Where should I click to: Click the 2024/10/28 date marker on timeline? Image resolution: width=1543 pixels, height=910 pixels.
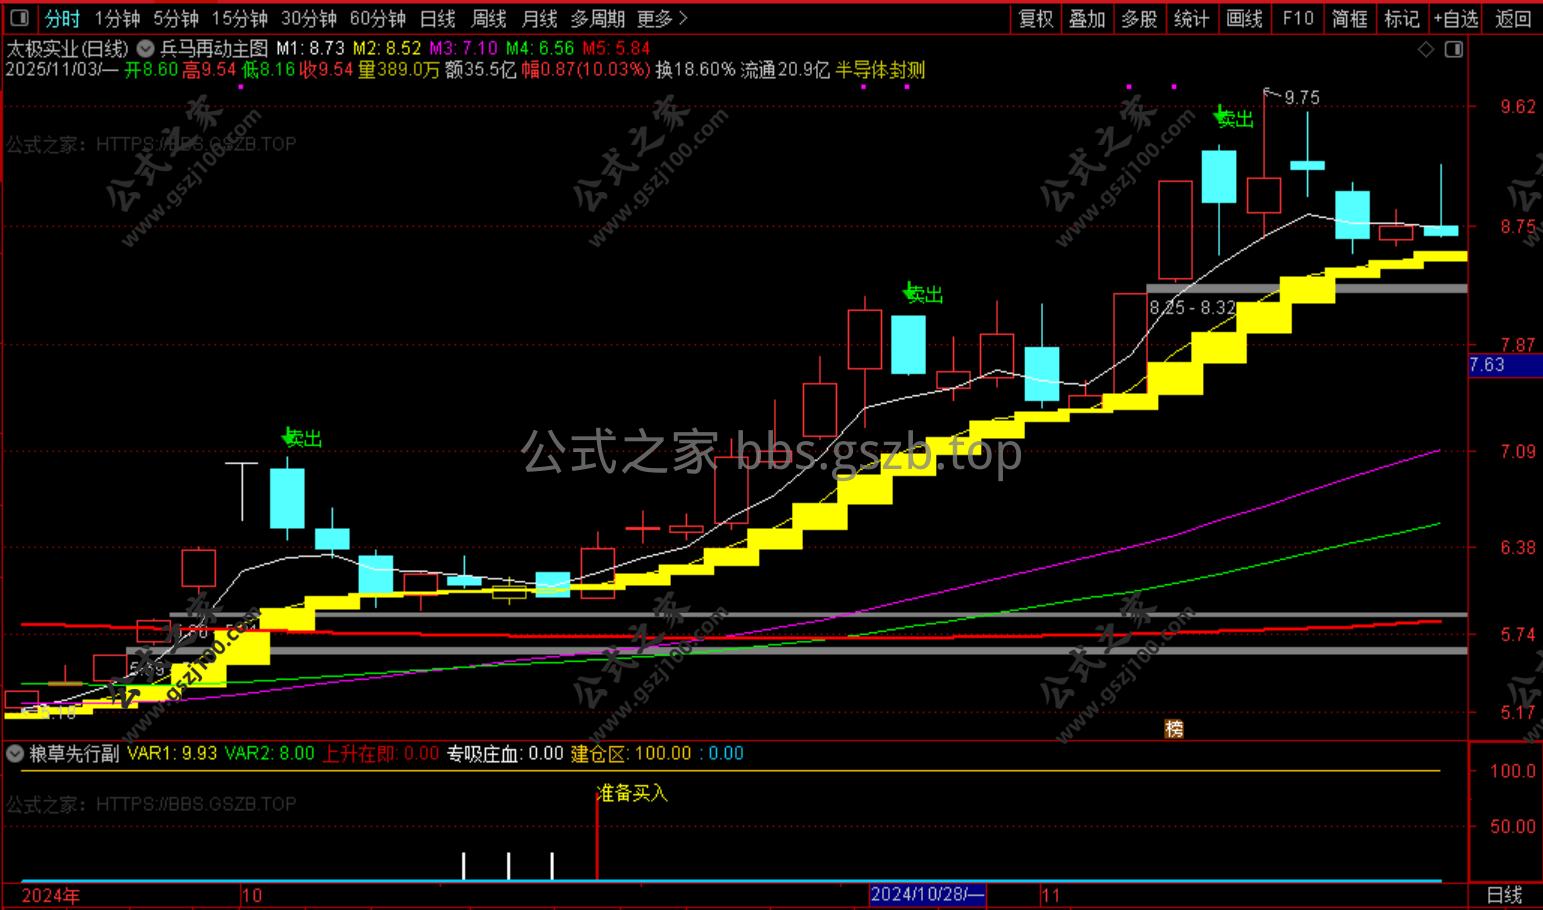pos(928,895)
